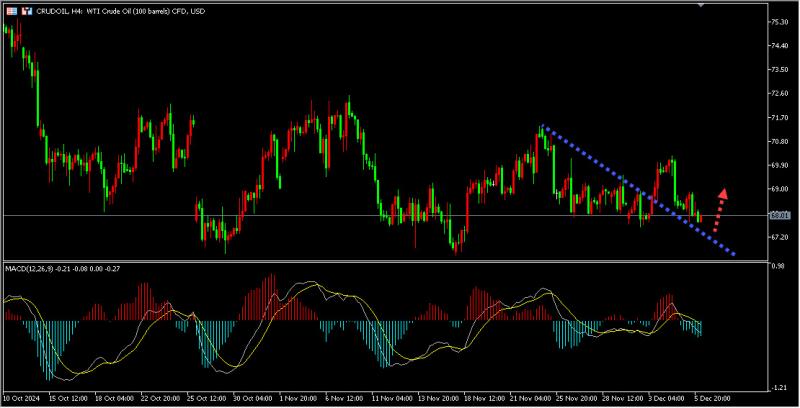Viewport: 800px width, 408px height.
Task: Click the '30 Oct 04:00' time axis label
Action: coord(253,398)
